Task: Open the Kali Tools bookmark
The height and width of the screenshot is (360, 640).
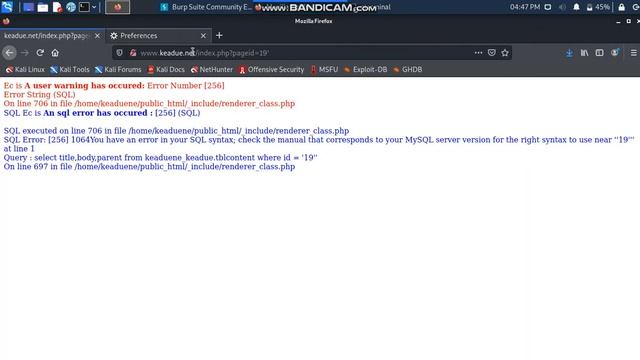Action: click(69, 69)
